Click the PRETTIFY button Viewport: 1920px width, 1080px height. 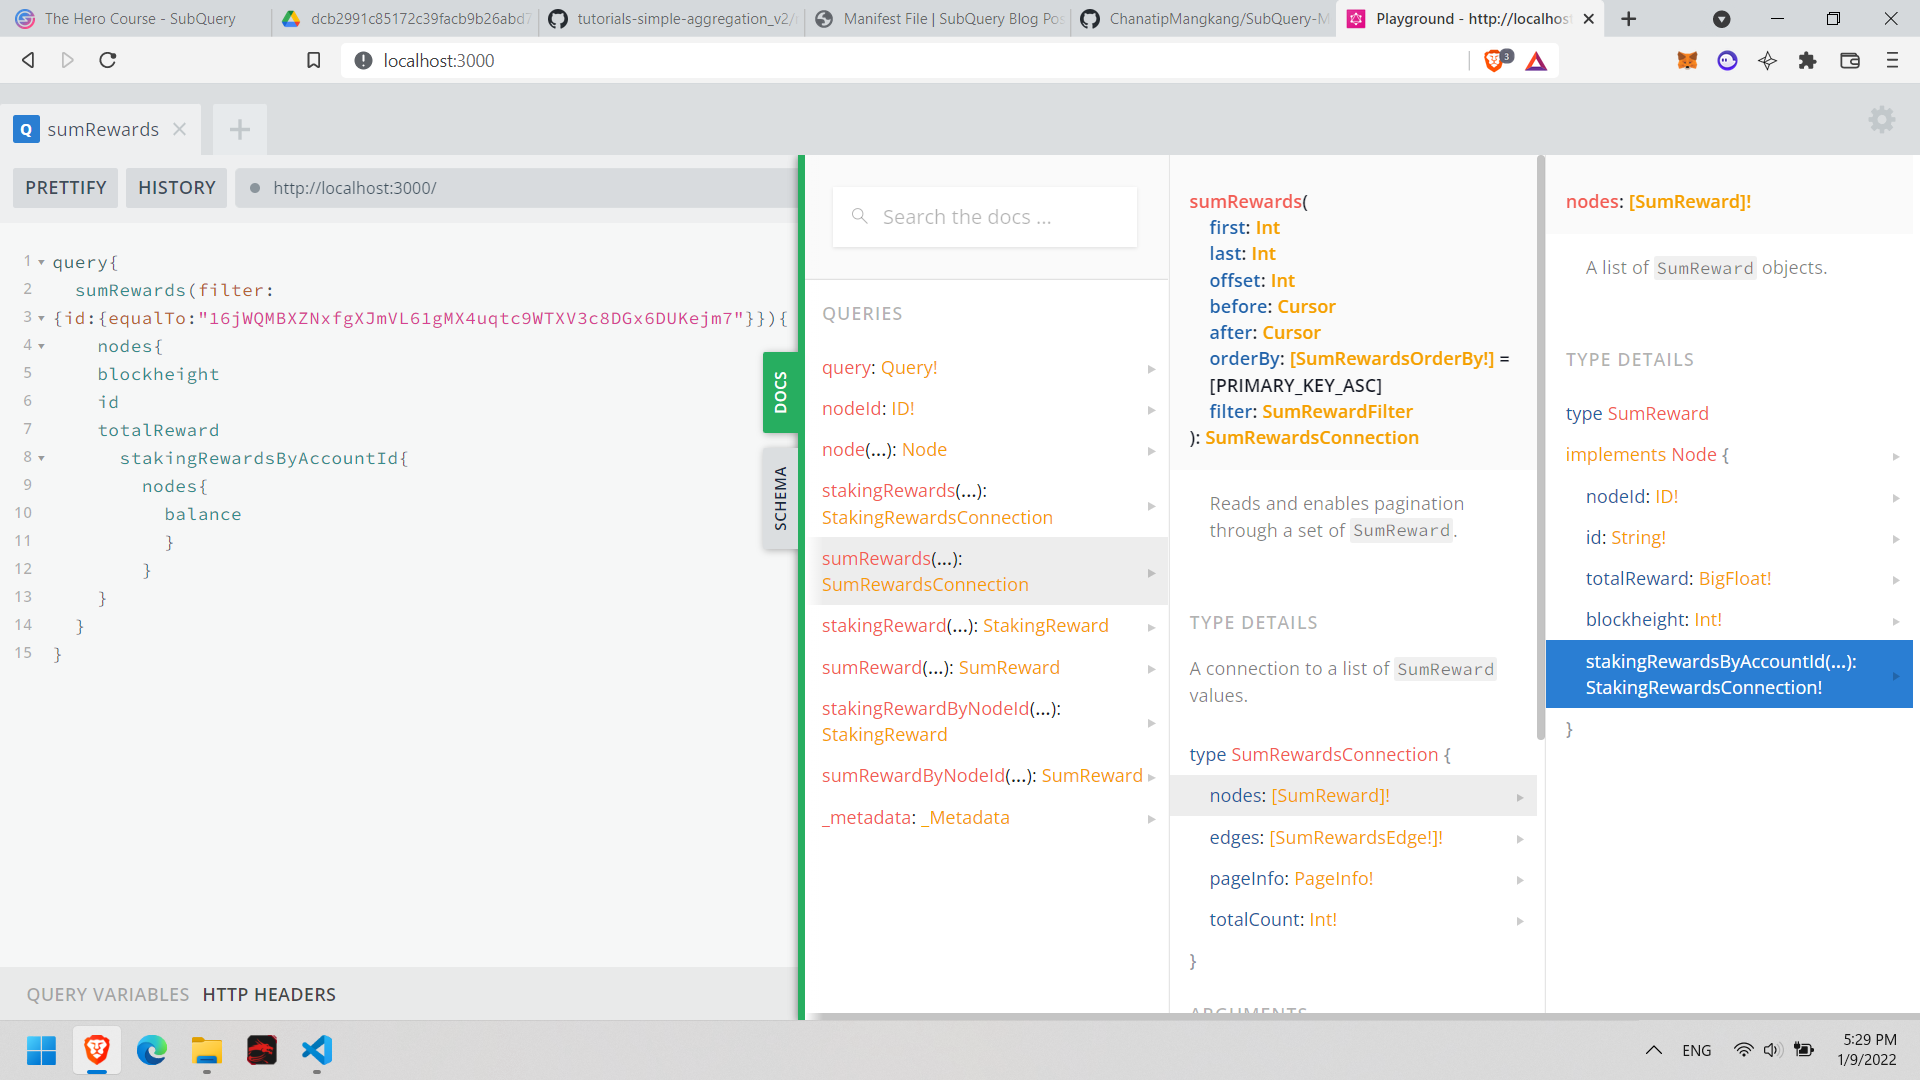click(64, 187)
